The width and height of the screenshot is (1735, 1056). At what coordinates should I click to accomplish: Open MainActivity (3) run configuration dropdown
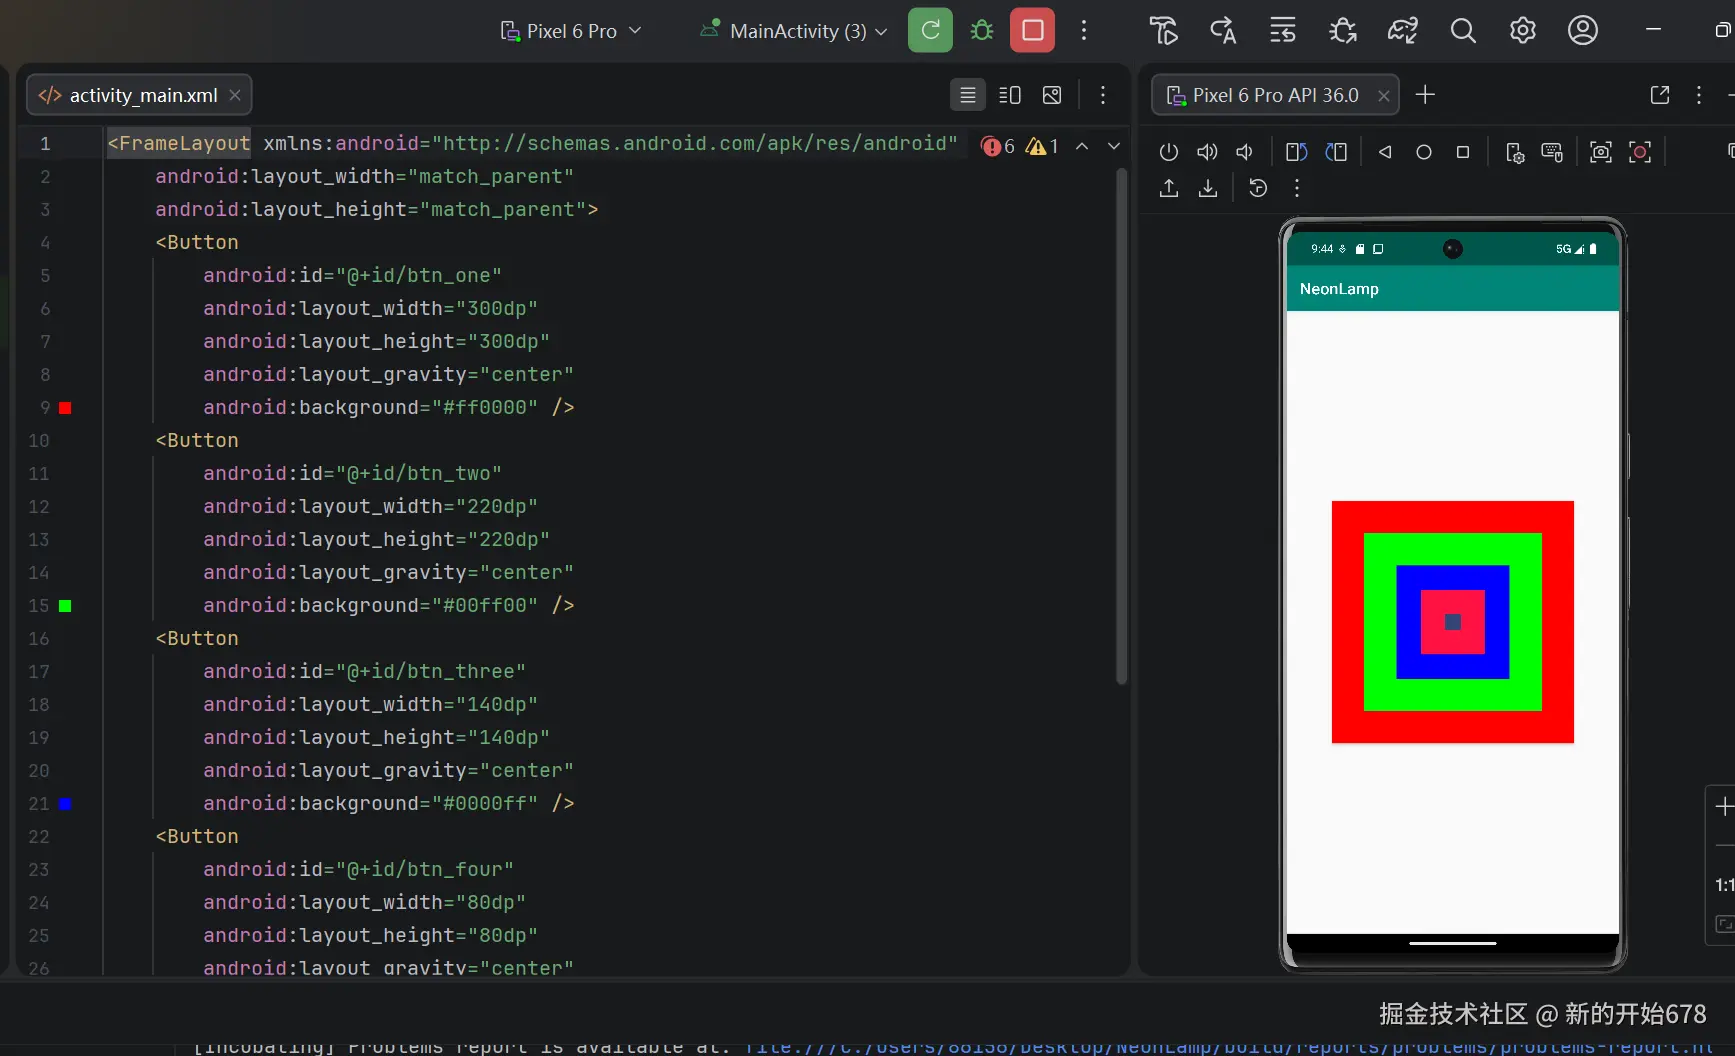point(794,31)
